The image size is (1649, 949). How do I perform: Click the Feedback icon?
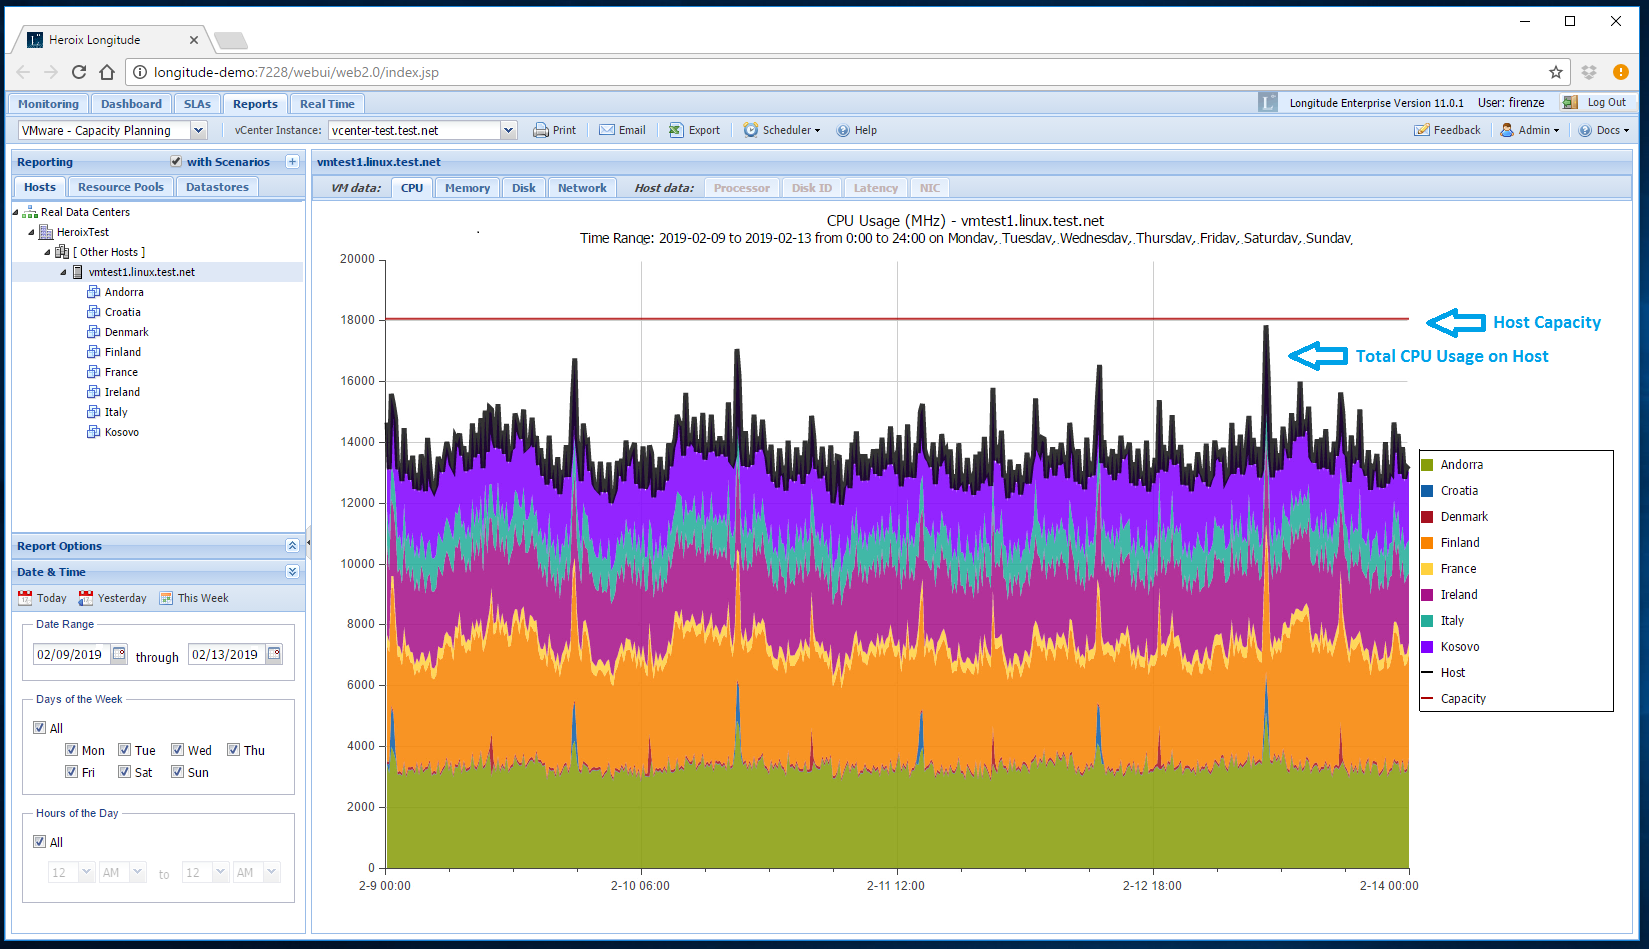pyautogui.click(x=1421, y=130)
